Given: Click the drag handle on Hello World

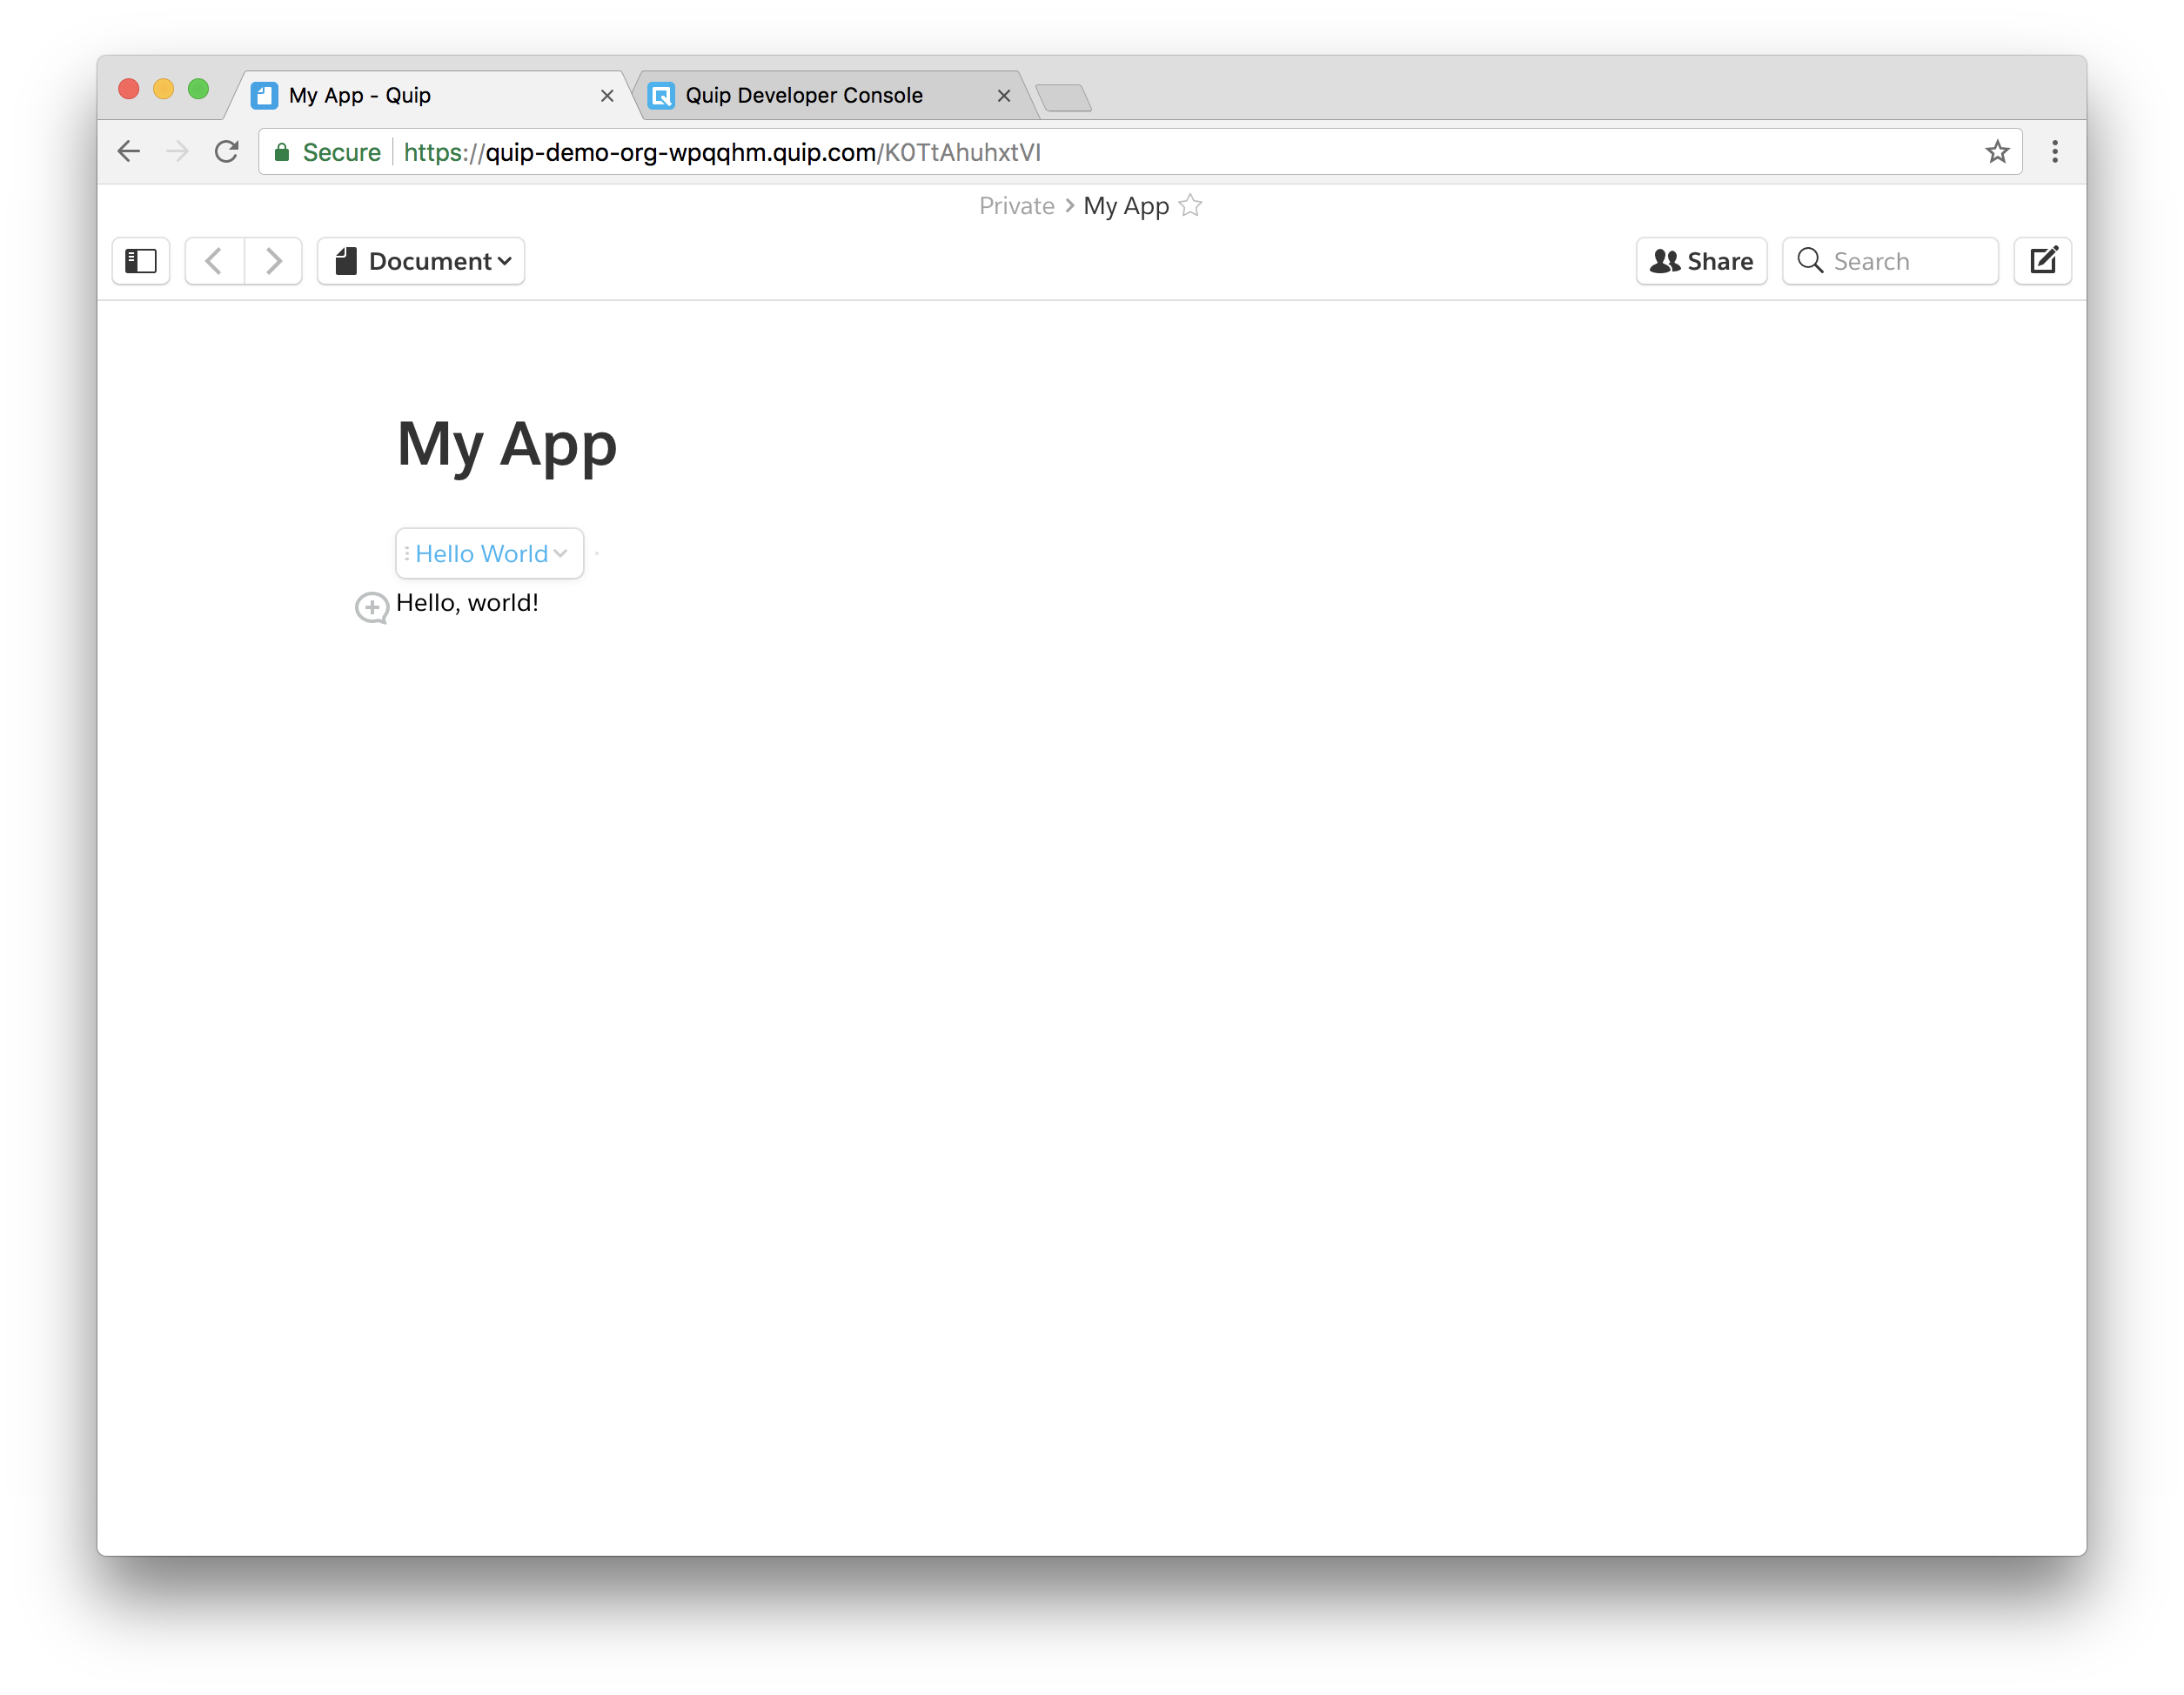Looking at the screenshot, I should 406,554.
